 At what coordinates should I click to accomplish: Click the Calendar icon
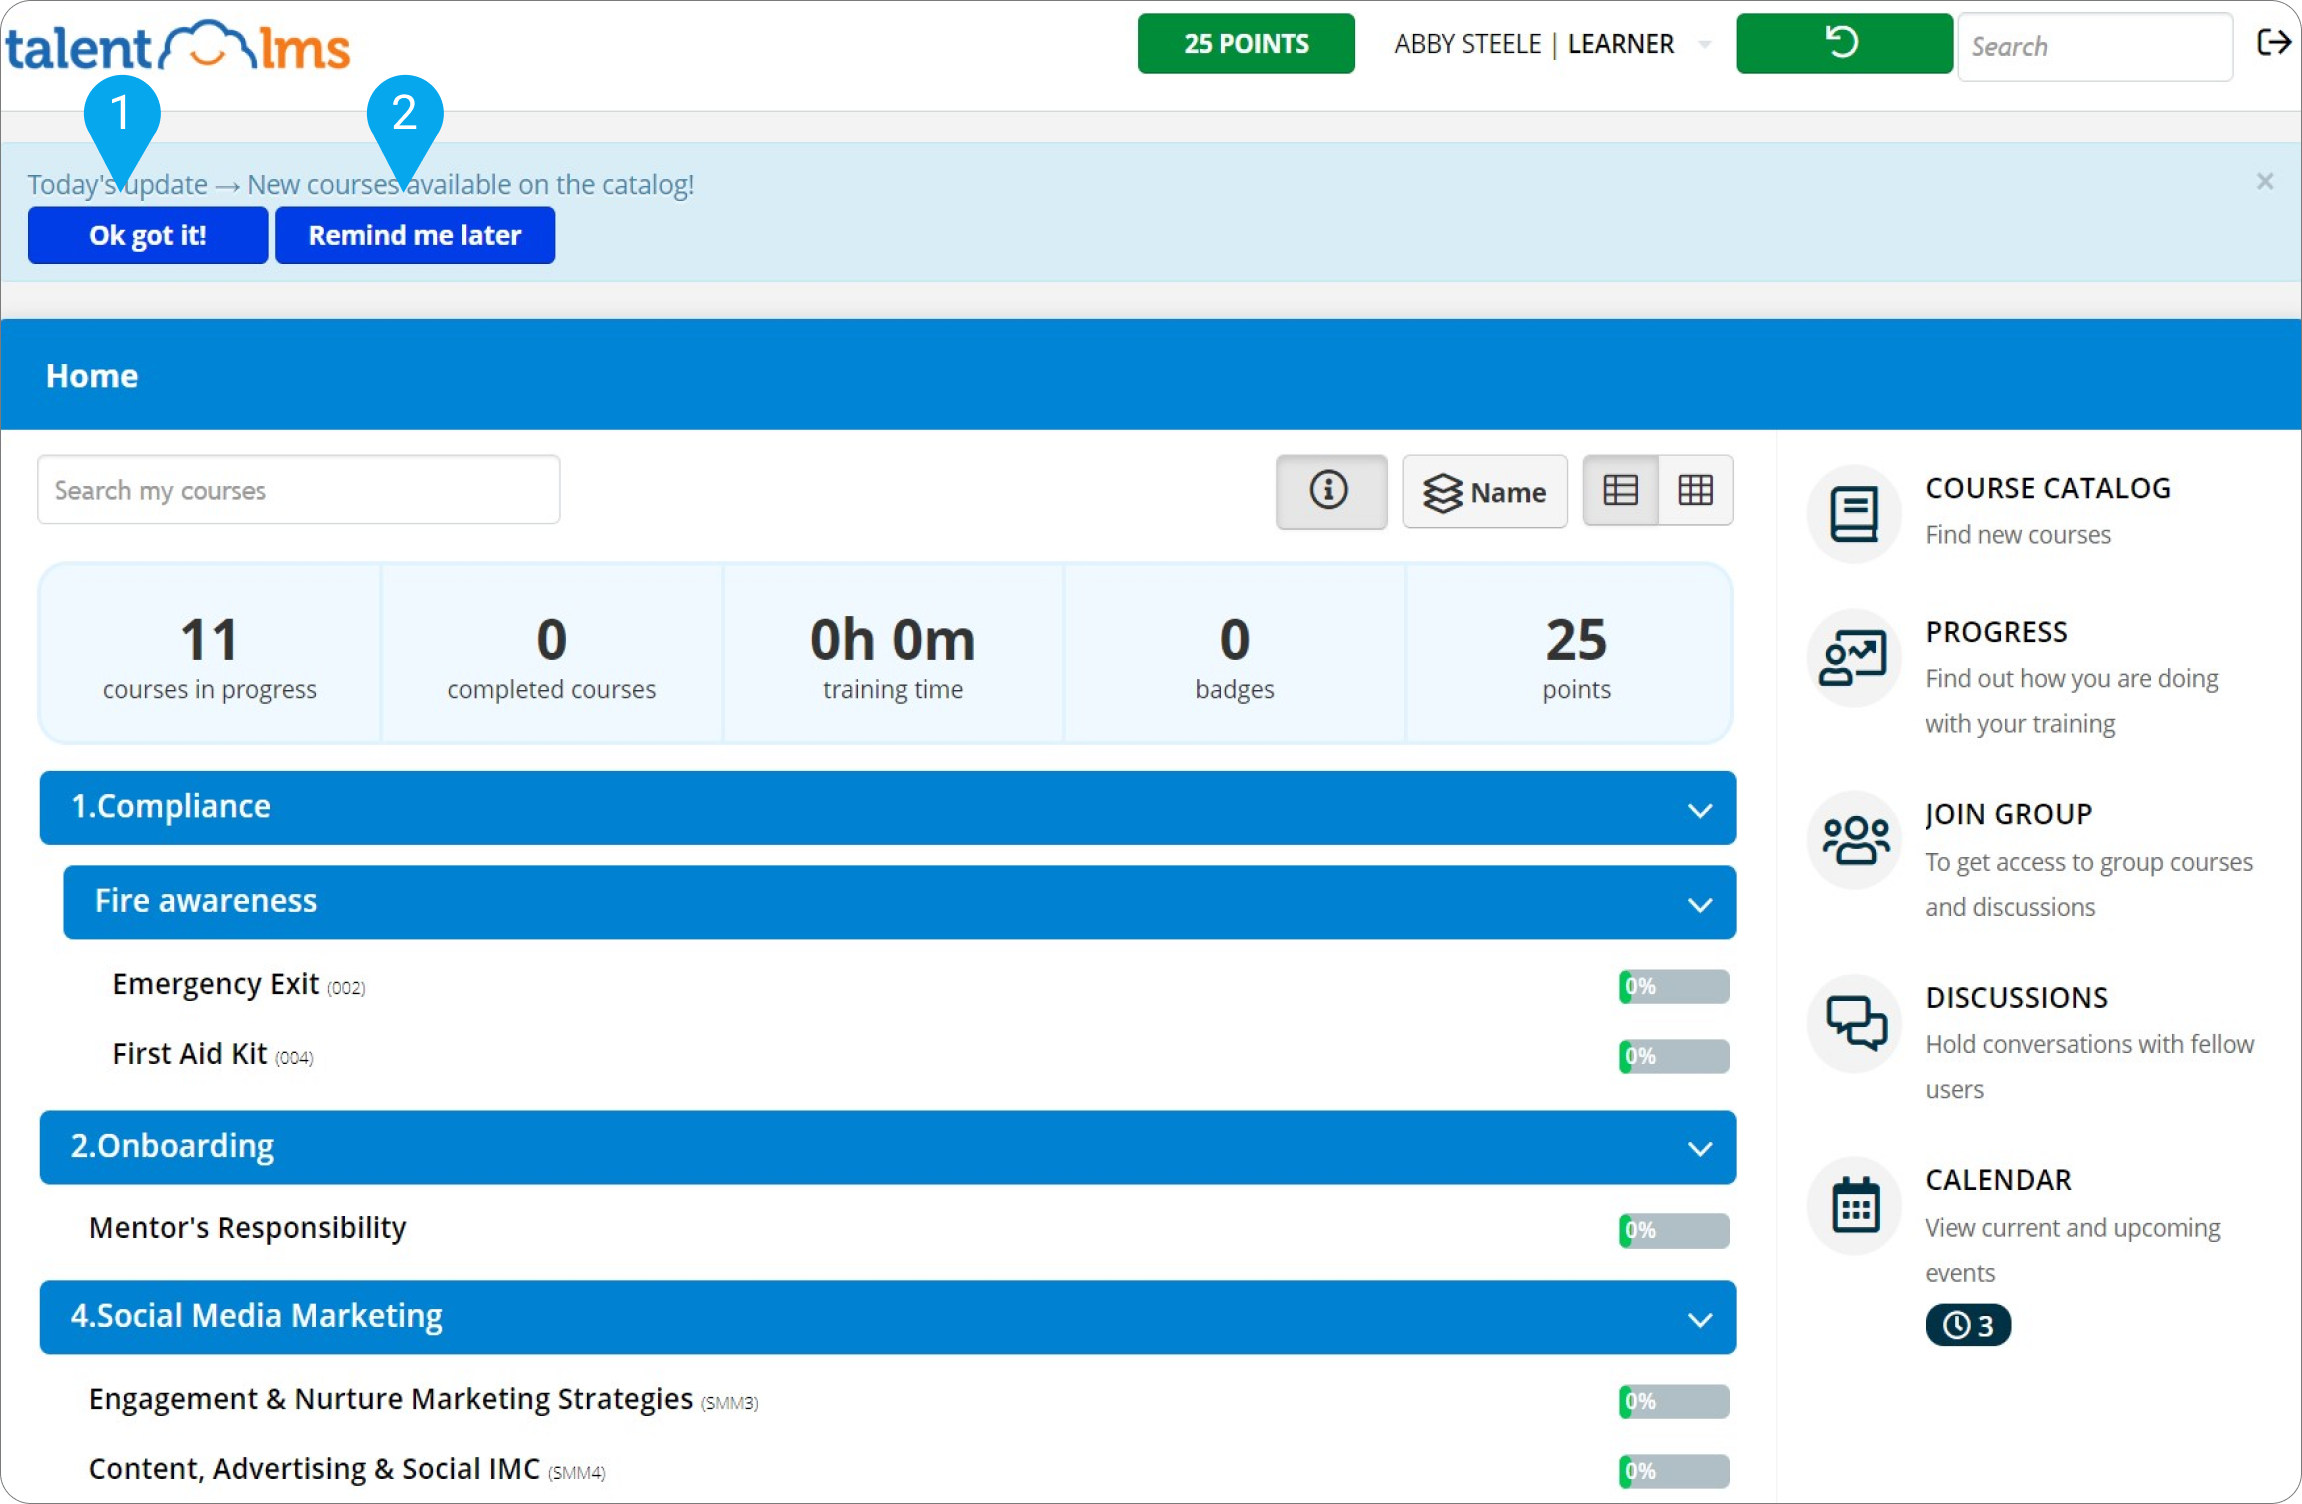1854,1206
